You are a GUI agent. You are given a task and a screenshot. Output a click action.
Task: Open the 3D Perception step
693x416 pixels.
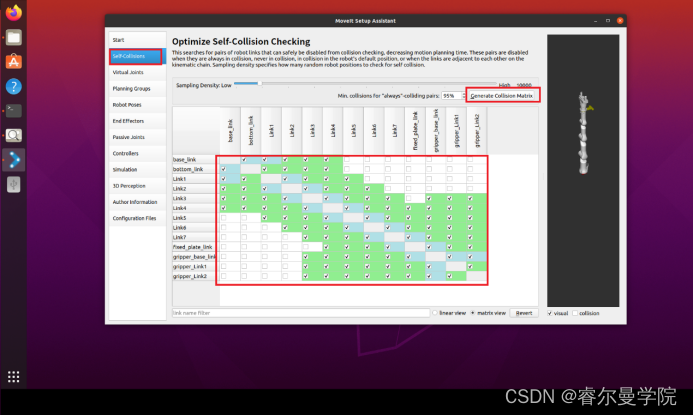pos(137,186)
